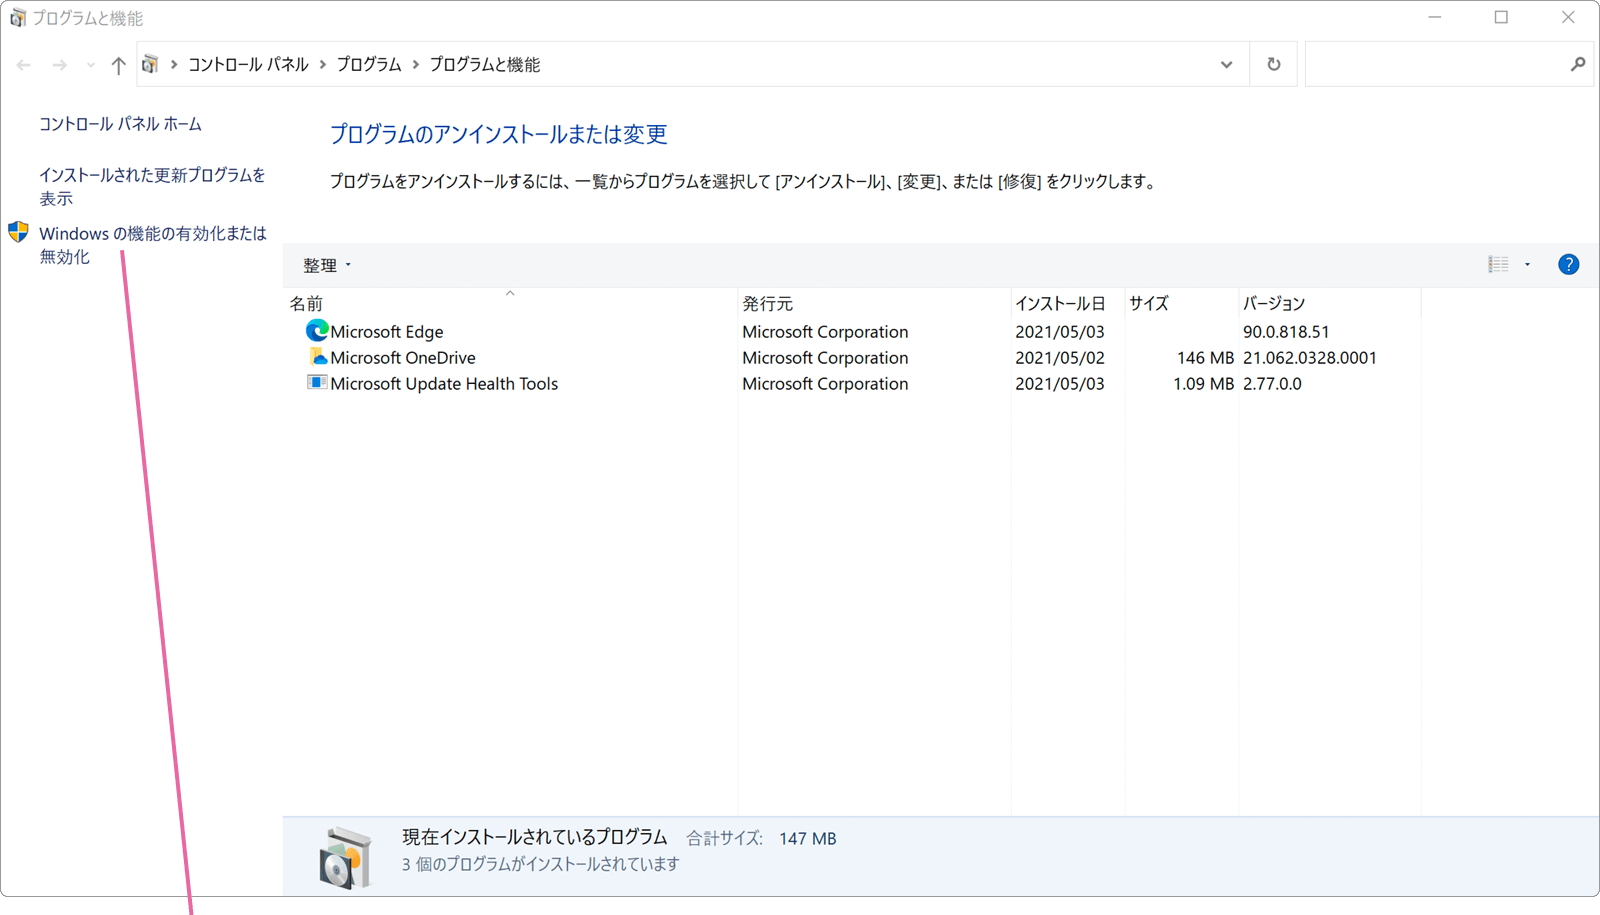Expand the address bar history dropdown
Viewport: 1600px width, 915px height.
(x=1226, y=65)
